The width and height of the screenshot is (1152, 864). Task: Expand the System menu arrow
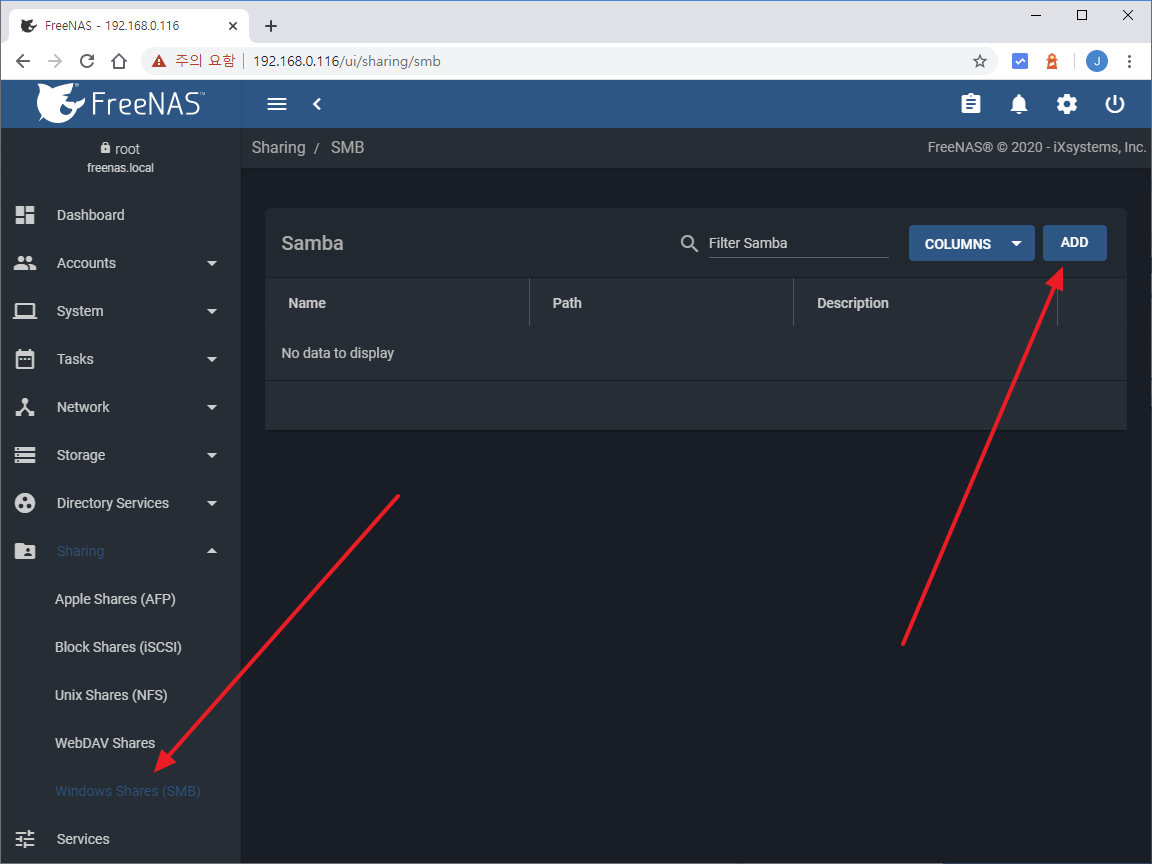click(212, 311)
